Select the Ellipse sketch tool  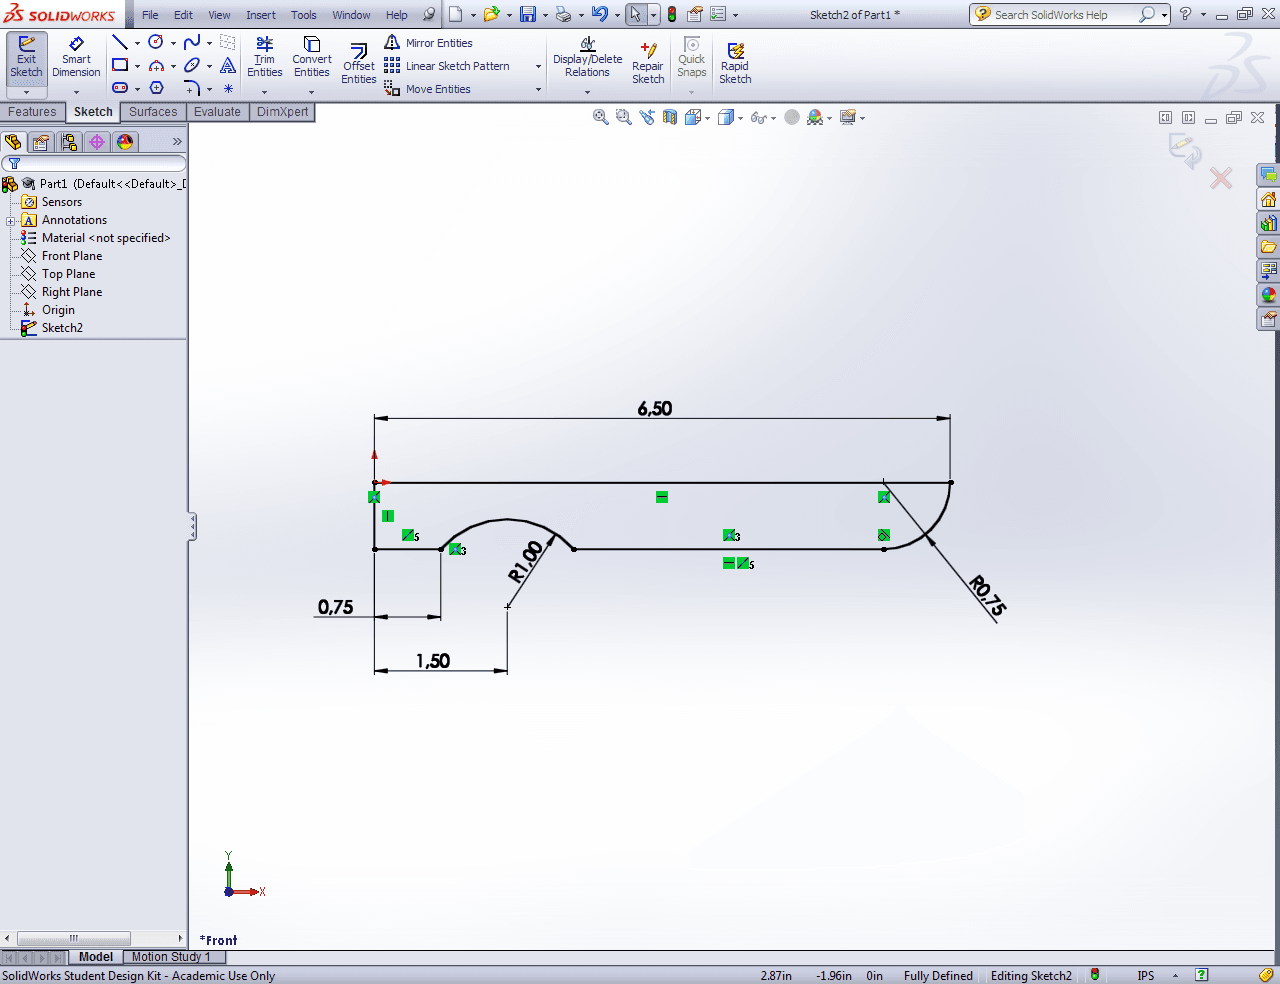coord(192,65)
